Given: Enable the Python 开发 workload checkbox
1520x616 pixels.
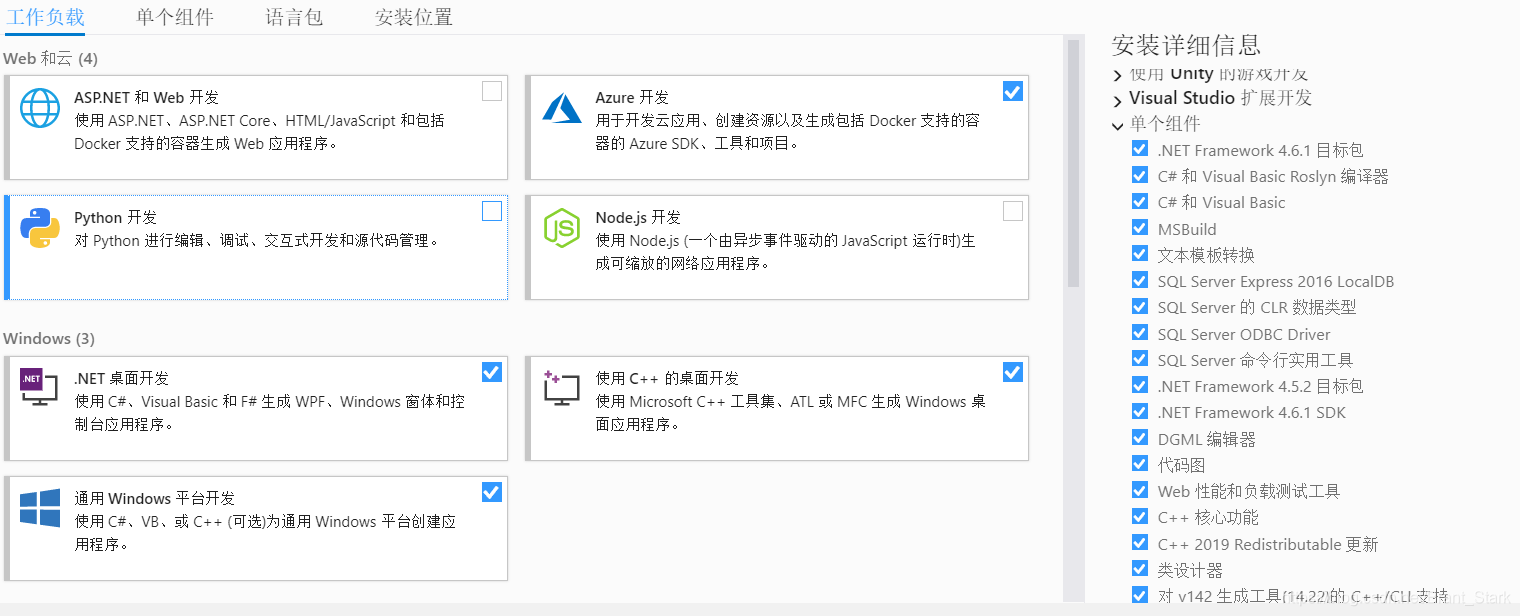Looking at the screenshot, I should (491, 211).
